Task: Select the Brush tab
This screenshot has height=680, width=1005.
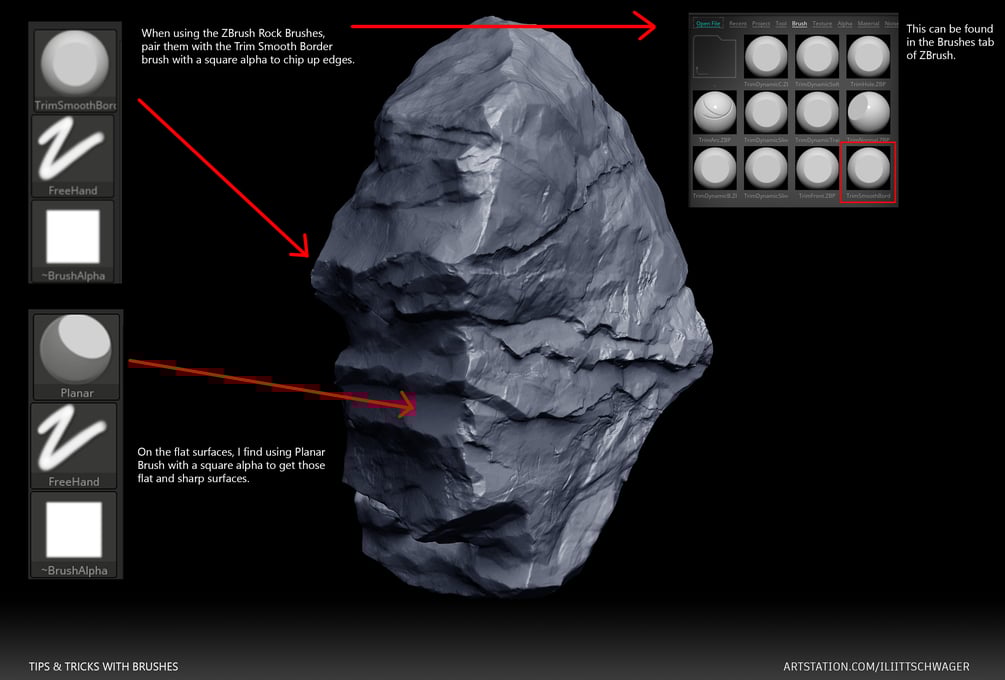Action: coord(799,24)
